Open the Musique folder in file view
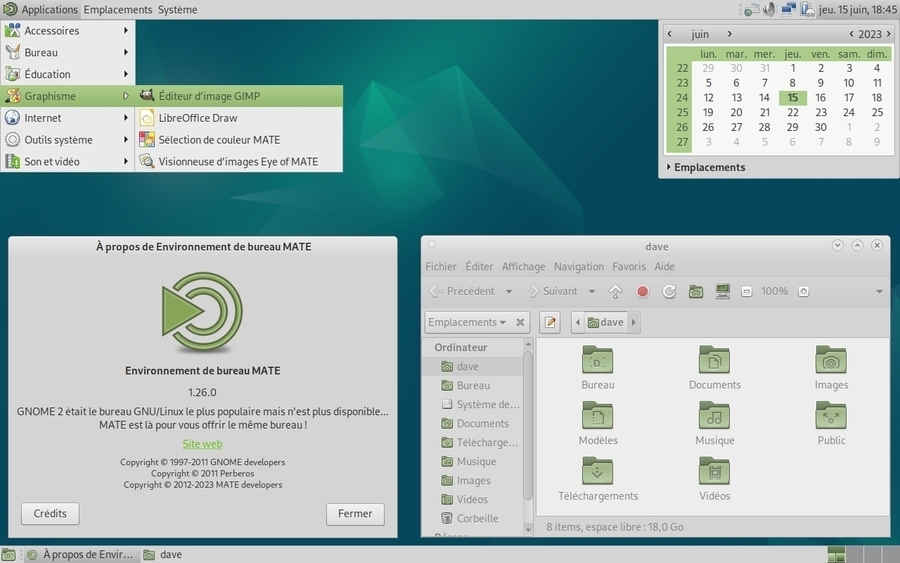900x563 pixels. (715, 424)
